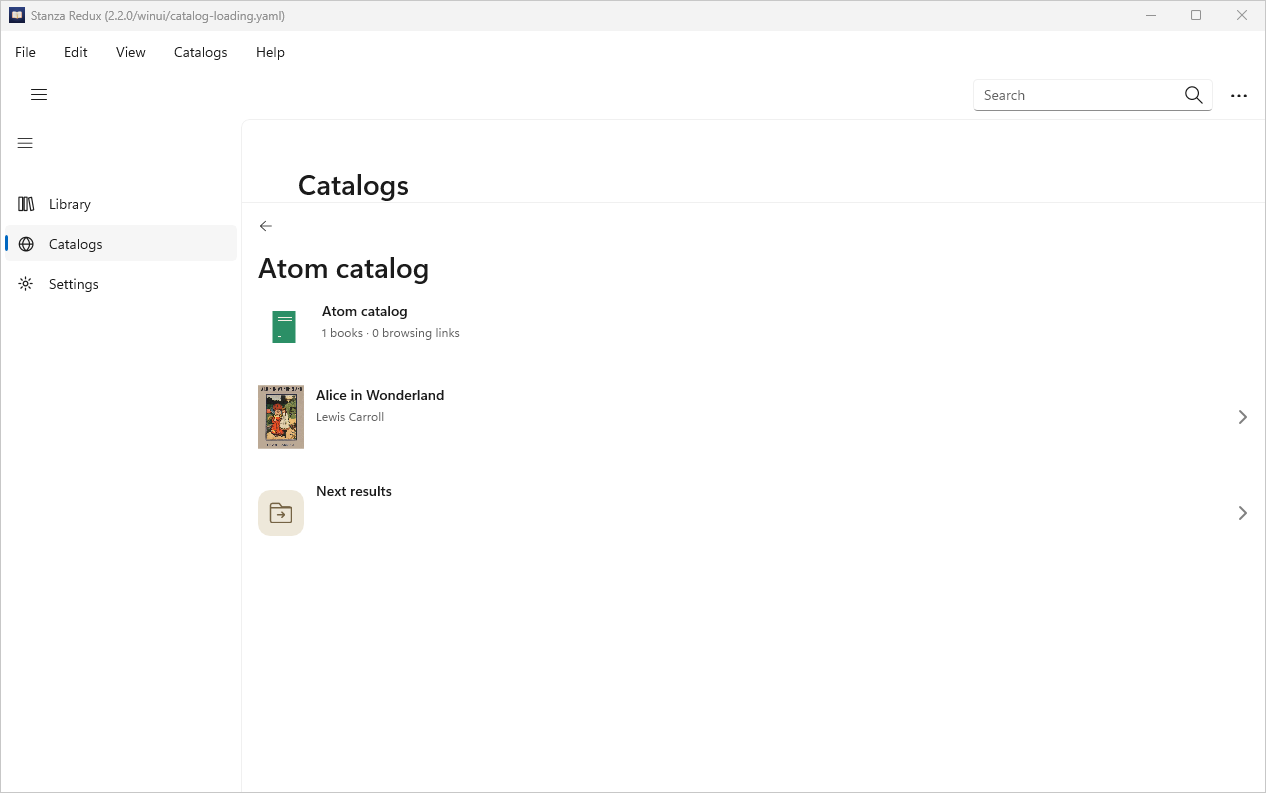Open the Help menu
The height and width of the screenshot is (793, 1266).
coord(270,52)
